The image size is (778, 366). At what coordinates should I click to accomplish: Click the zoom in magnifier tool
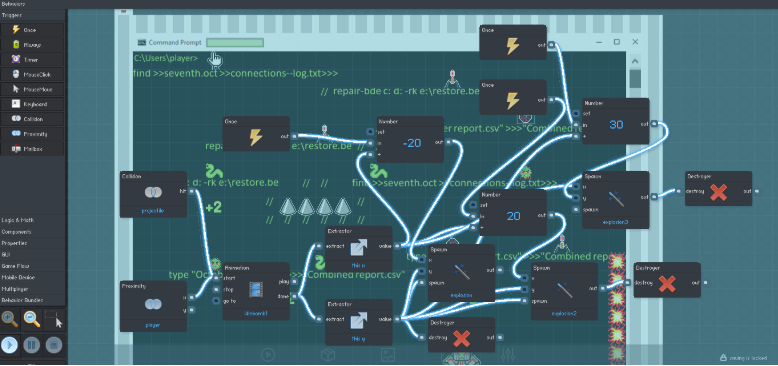[x=10, y=320]
